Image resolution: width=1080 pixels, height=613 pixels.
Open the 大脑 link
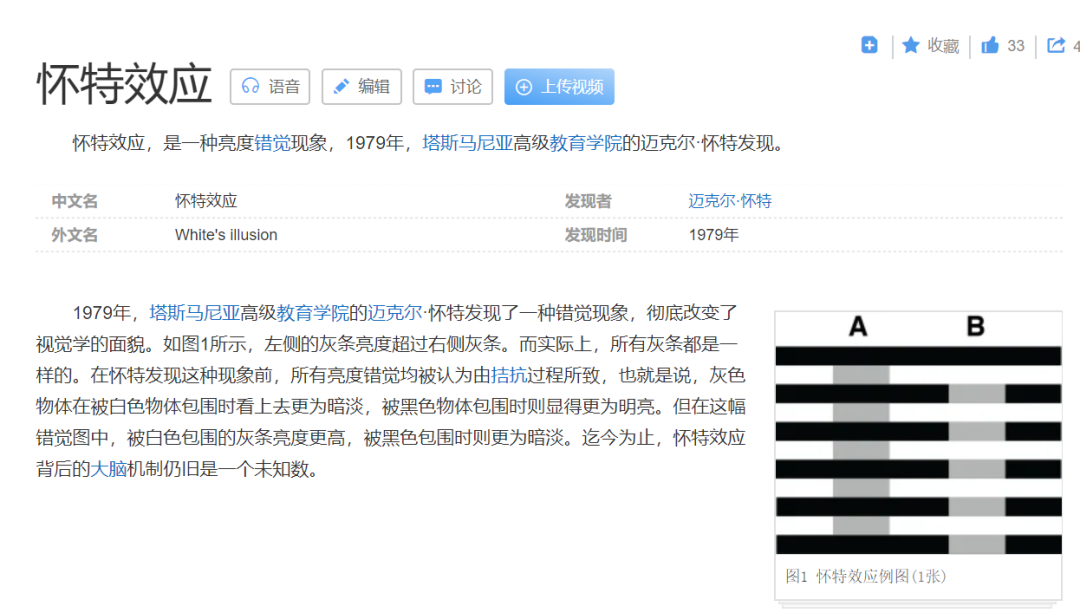tap(109, 469)
